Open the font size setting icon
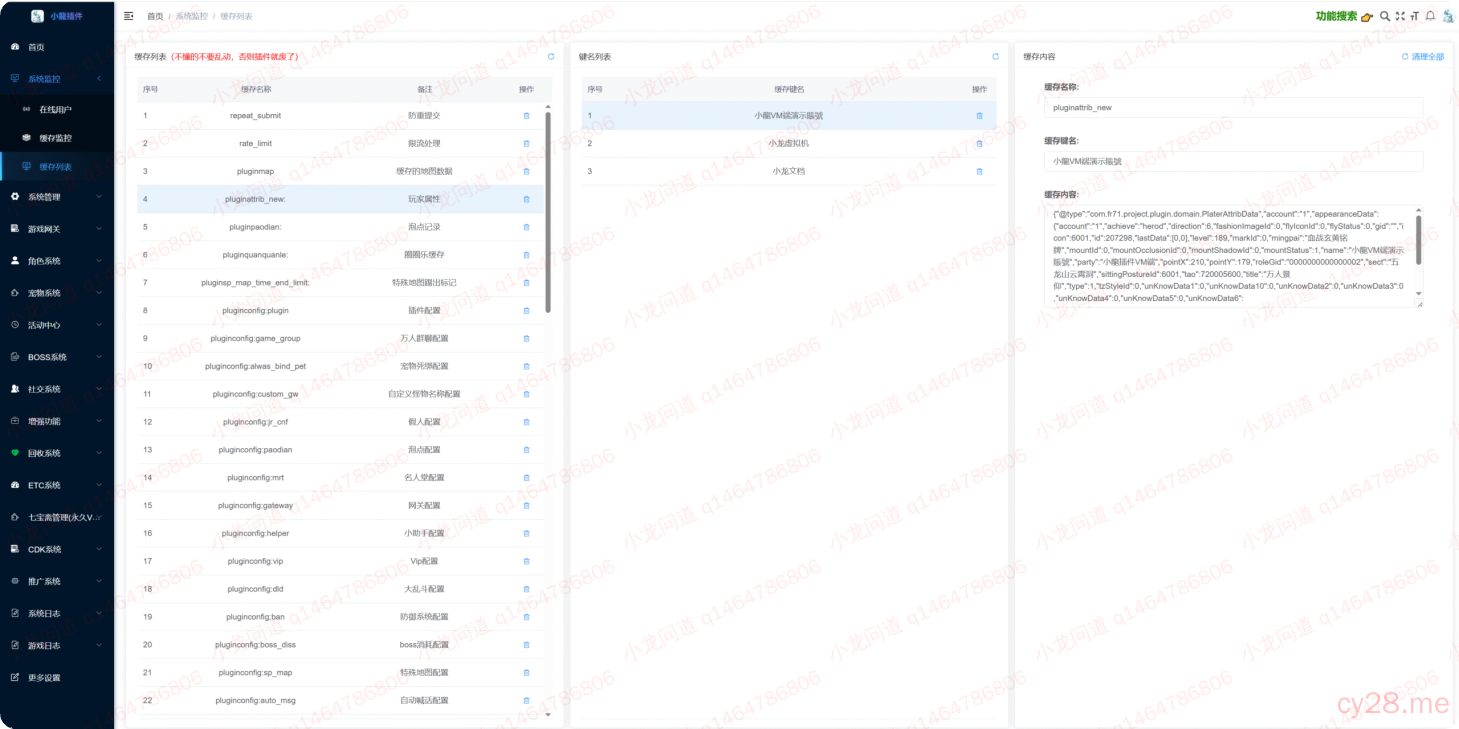Screen dimensions: 1459x729 [x=1415, y=16]
